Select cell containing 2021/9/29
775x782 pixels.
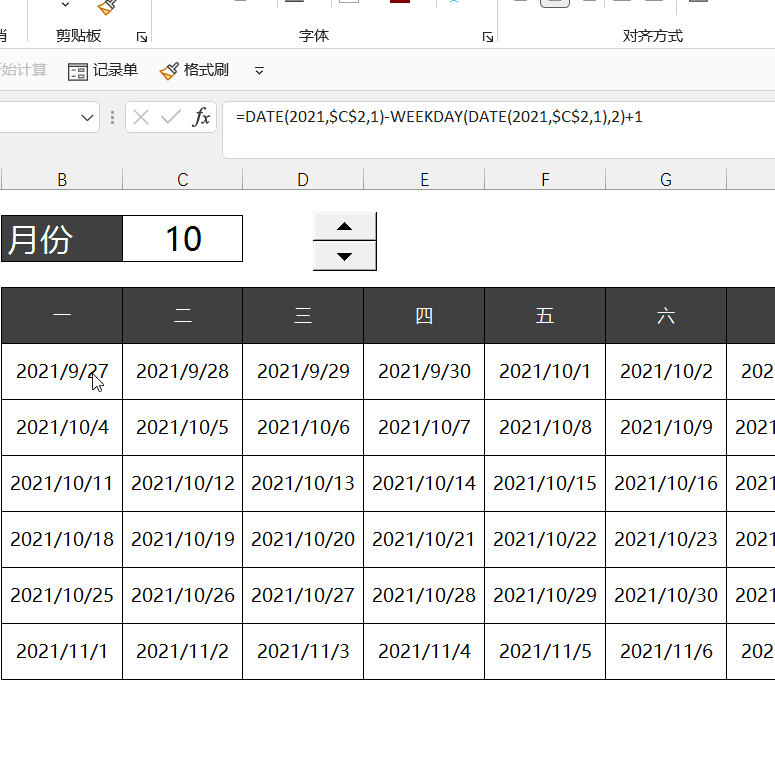(x=303, y=372)
